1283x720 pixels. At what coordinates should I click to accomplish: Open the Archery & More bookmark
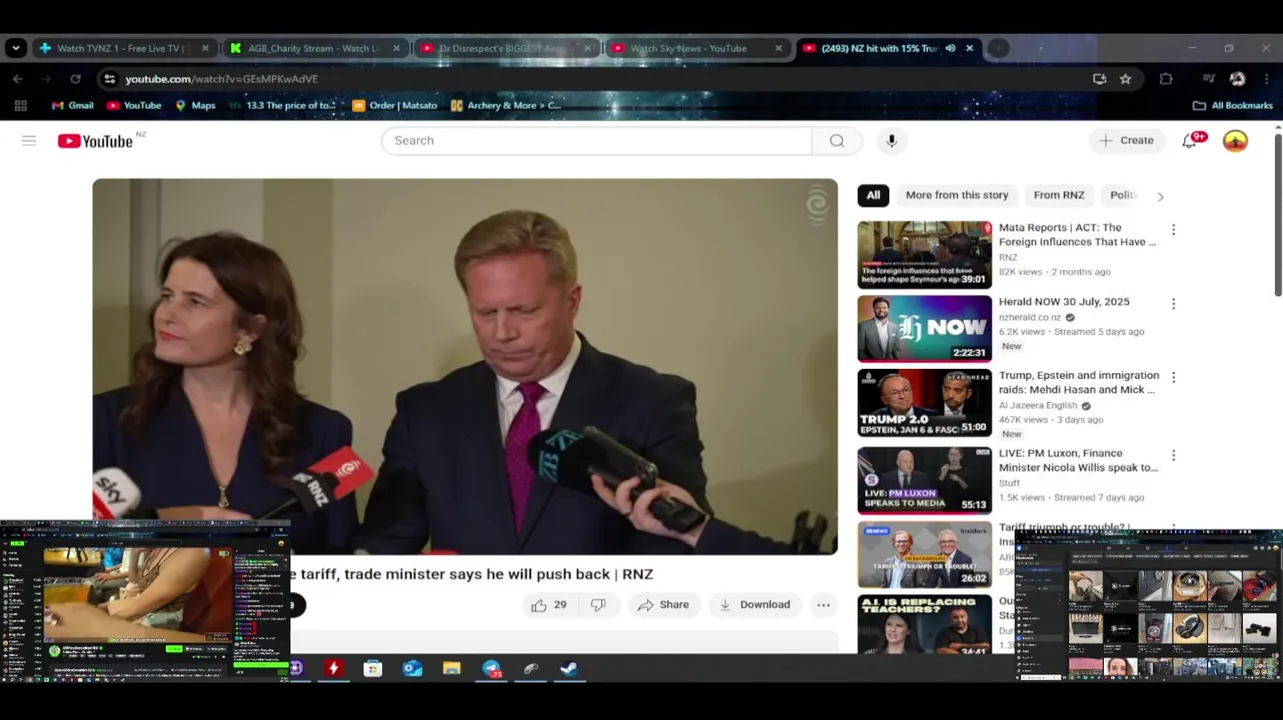506,105
